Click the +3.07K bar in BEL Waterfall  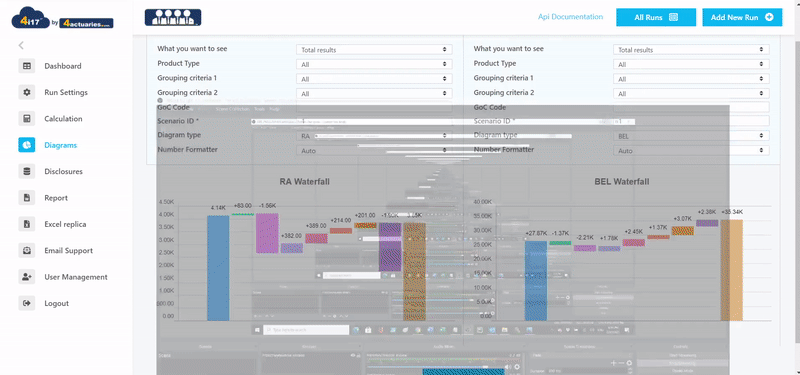coord(683,231)
